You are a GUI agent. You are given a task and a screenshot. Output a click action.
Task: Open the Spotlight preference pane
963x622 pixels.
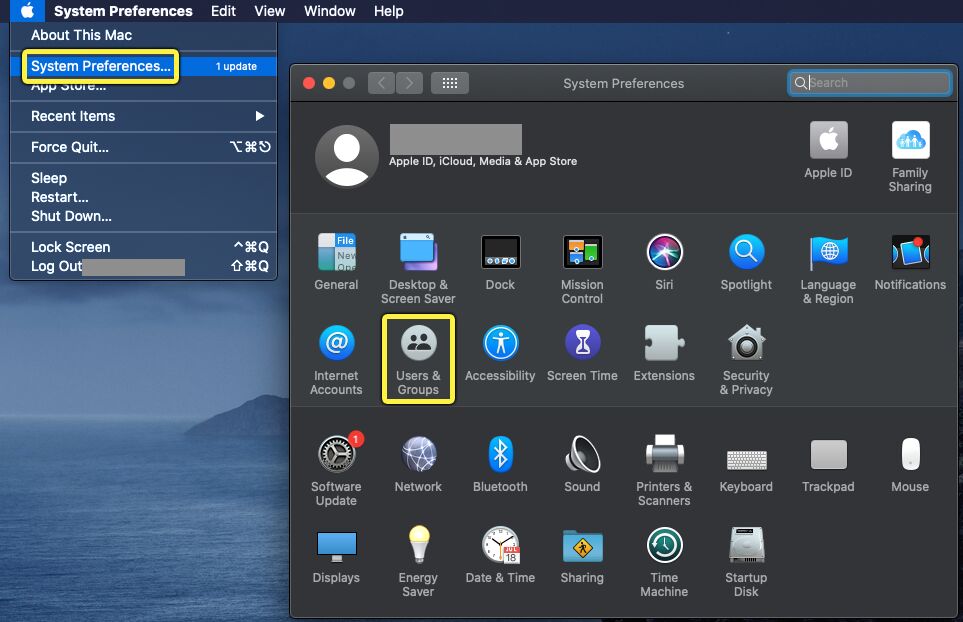[x=746, y=260]
